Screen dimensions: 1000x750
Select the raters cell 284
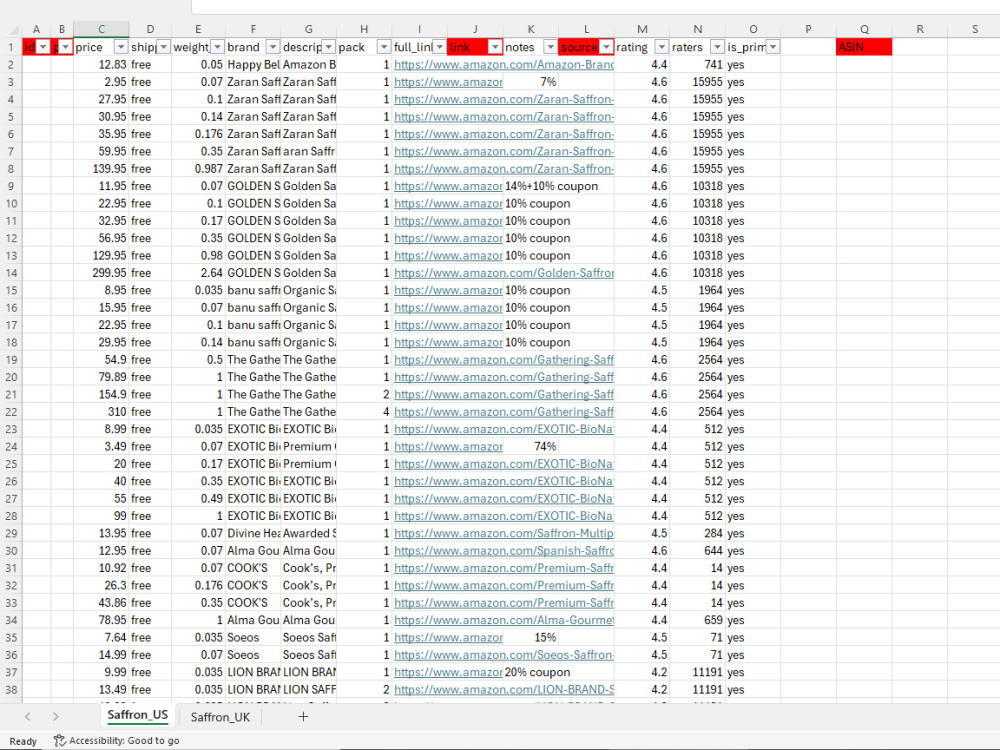pyautogui.click(x=697, y=533)
